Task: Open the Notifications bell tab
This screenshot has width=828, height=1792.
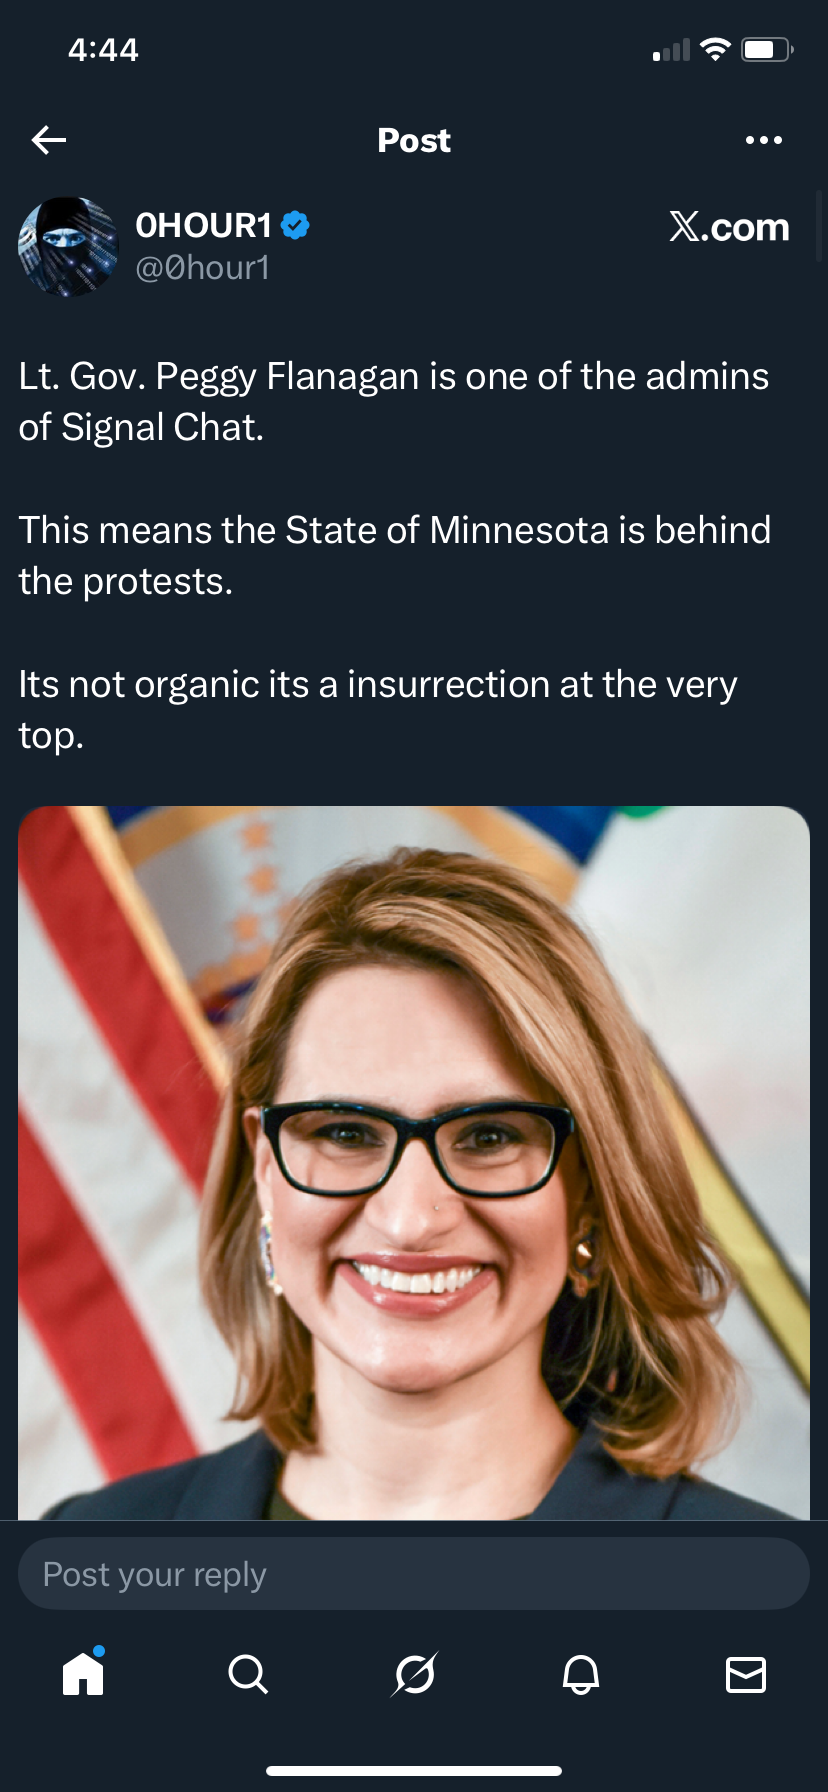Action: pos(580,1673)
